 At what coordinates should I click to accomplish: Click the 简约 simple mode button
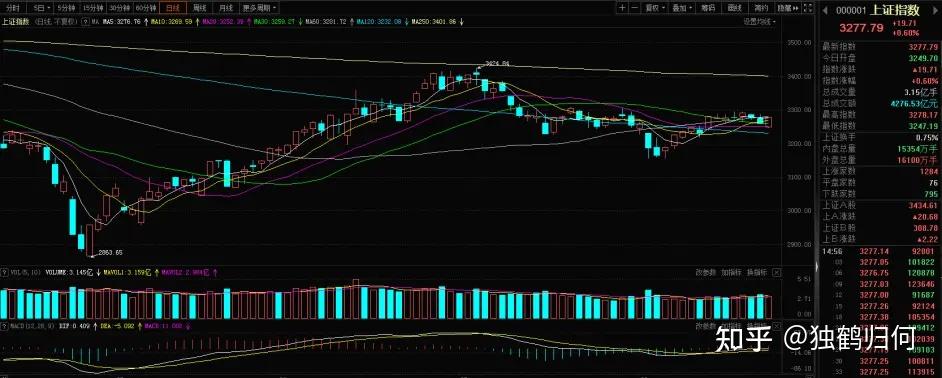[x=761, y=8]
